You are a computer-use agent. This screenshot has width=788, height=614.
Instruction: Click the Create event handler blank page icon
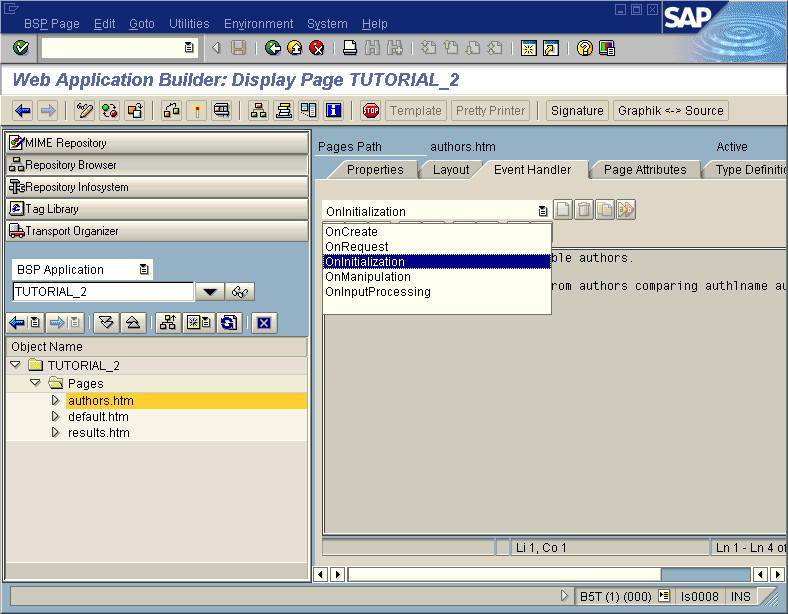pyautogui.click(x=563, y=210)
